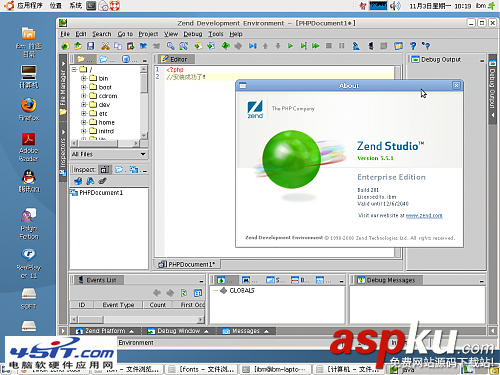Screen dimensions: 500x375
Task: Click the Count column header
Action: click(158, 305)
